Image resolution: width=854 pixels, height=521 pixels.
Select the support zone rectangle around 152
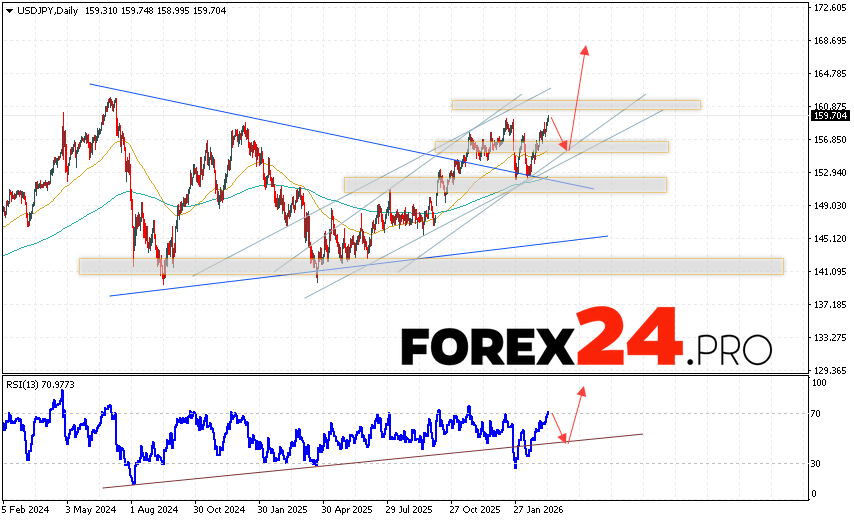(x=504, y=184)
